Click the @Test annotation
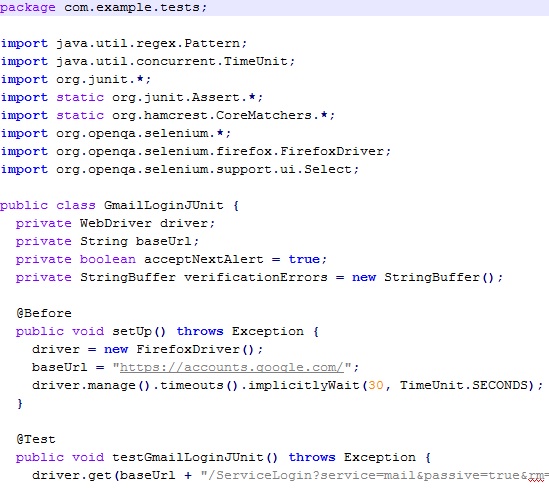 point(36,439)
